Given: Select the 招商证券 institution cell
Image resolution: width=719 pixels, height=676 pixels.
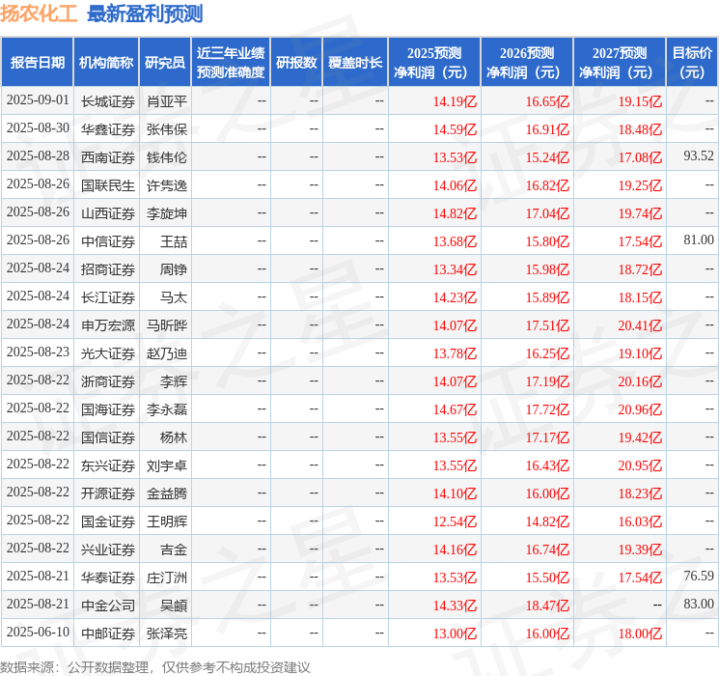Looking at the screenshot, I should (108, 269).
